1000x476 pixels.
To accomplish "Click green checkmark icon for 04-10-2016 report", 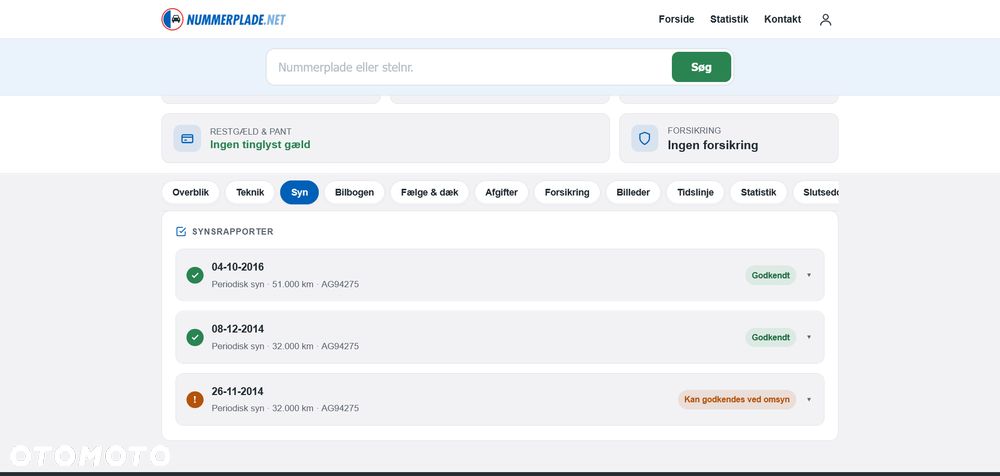I will pos(195,275).
